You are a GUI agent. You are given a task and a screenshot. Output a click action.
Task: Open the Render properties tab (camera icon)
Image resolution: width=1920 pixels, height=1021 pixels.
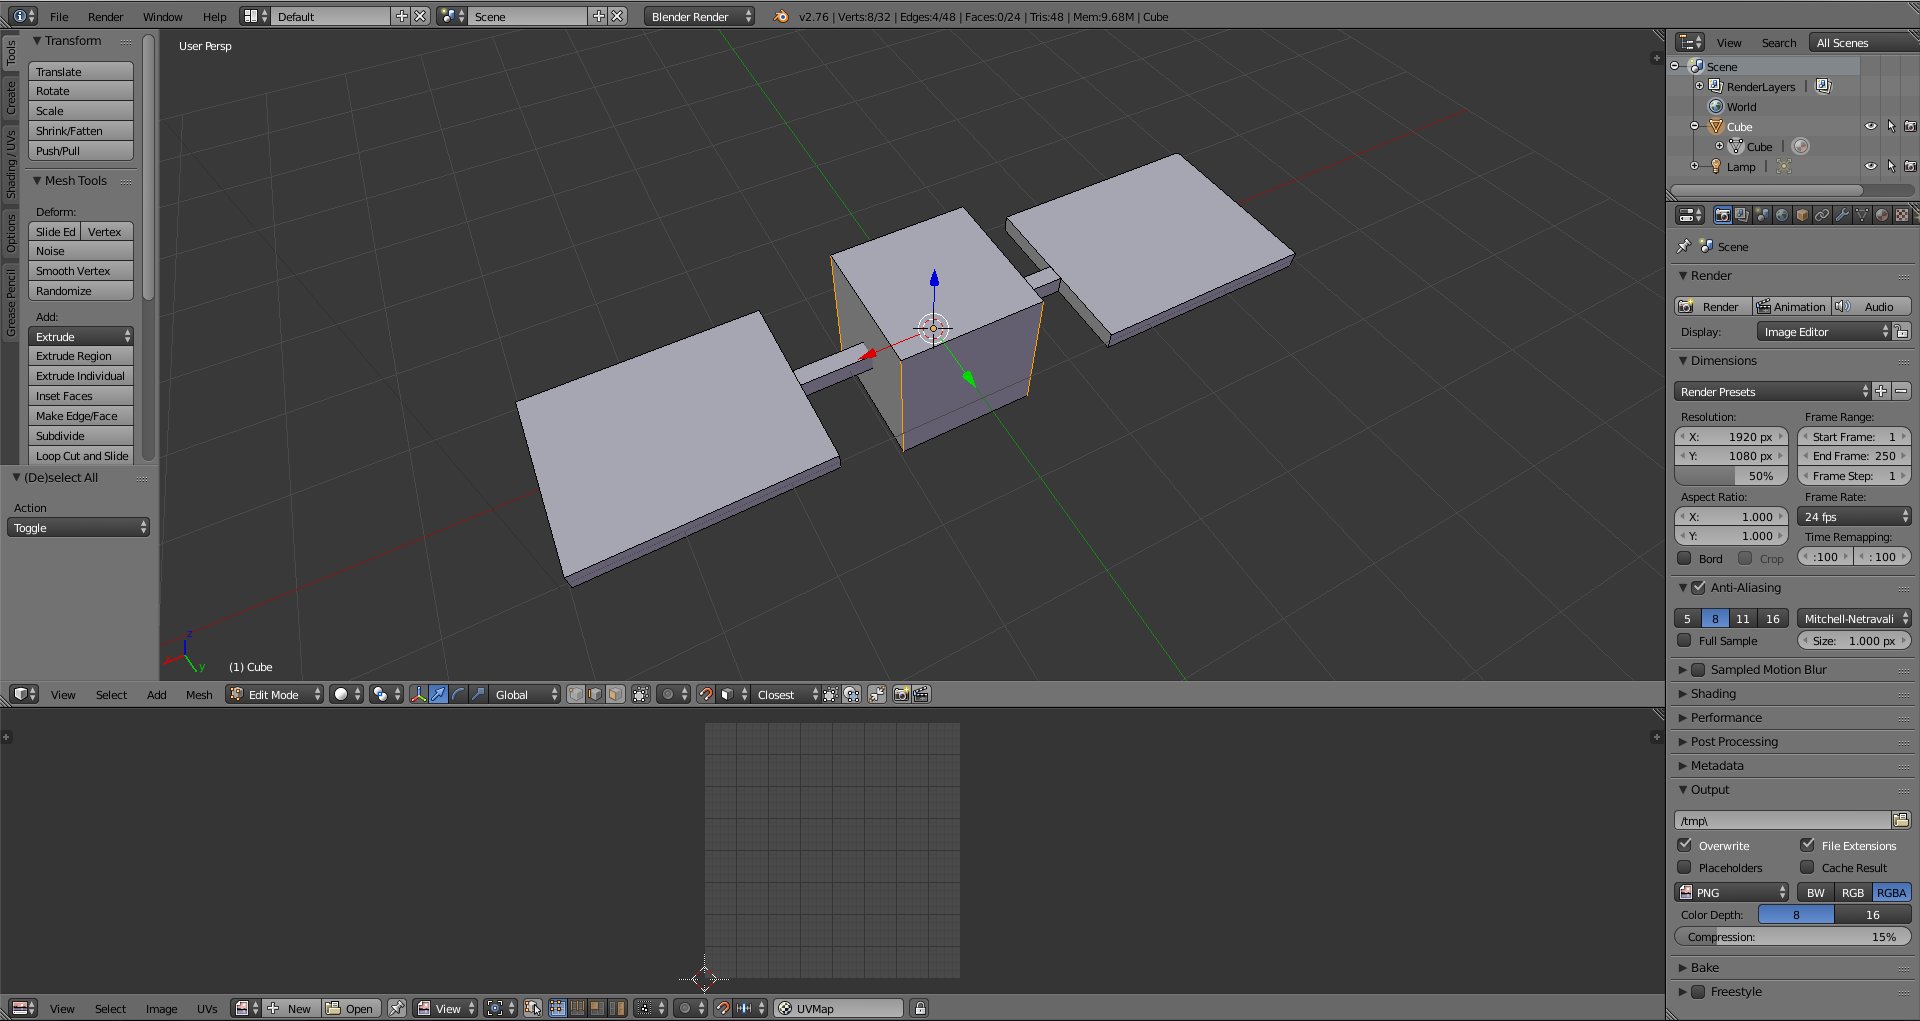coord(1722,215)
